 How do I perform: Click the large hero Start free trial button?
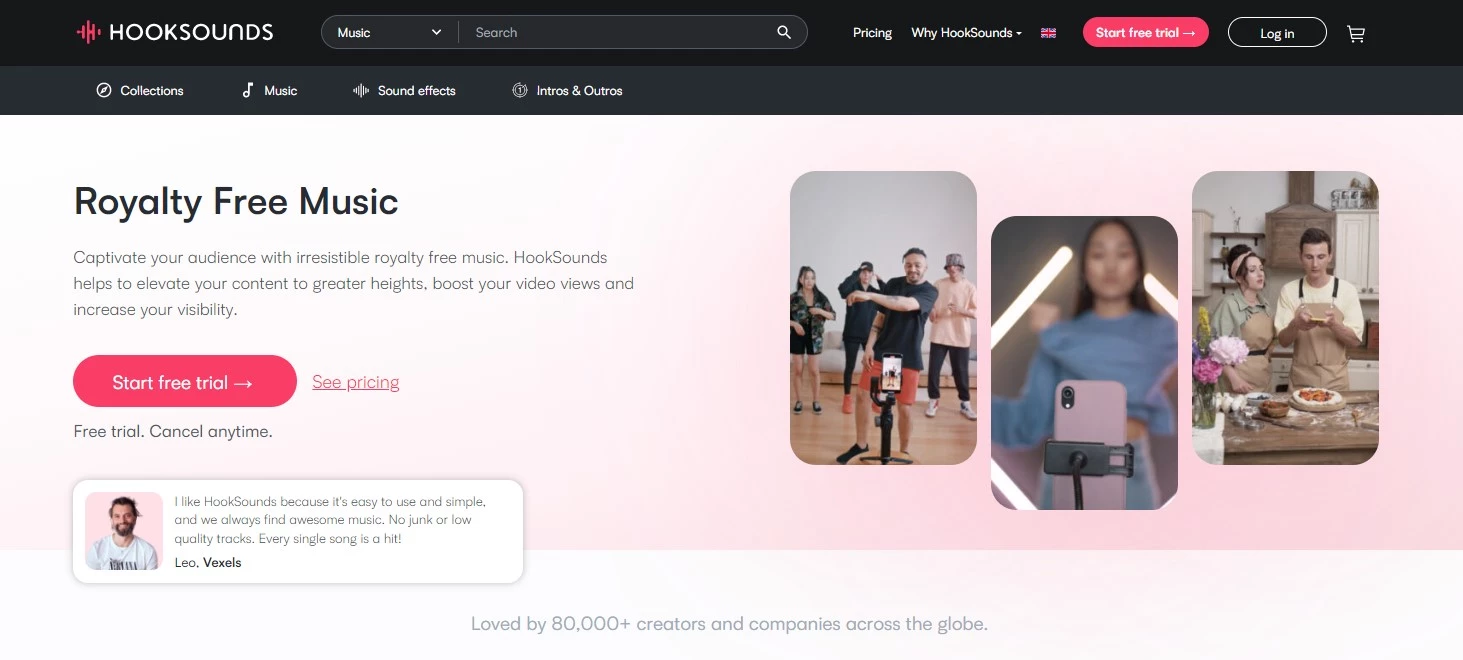point(185,382)
